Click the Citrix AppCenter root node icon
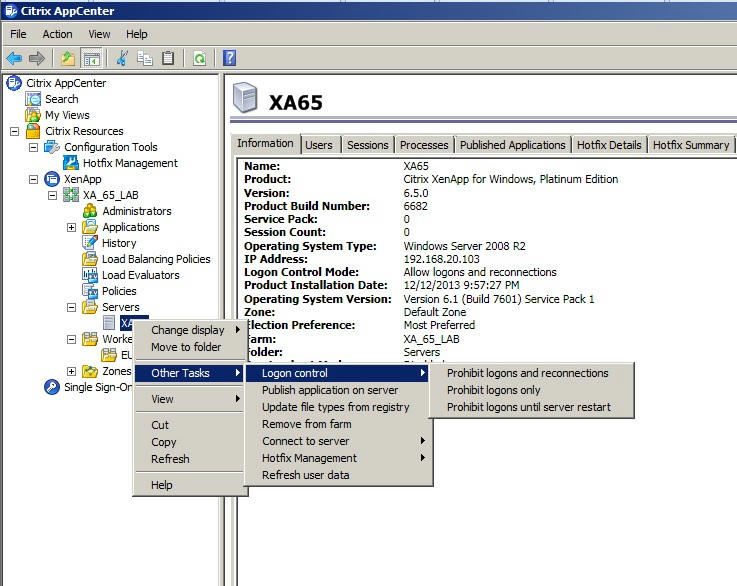Viewport: 737px width, 586px height. (14, 83)
